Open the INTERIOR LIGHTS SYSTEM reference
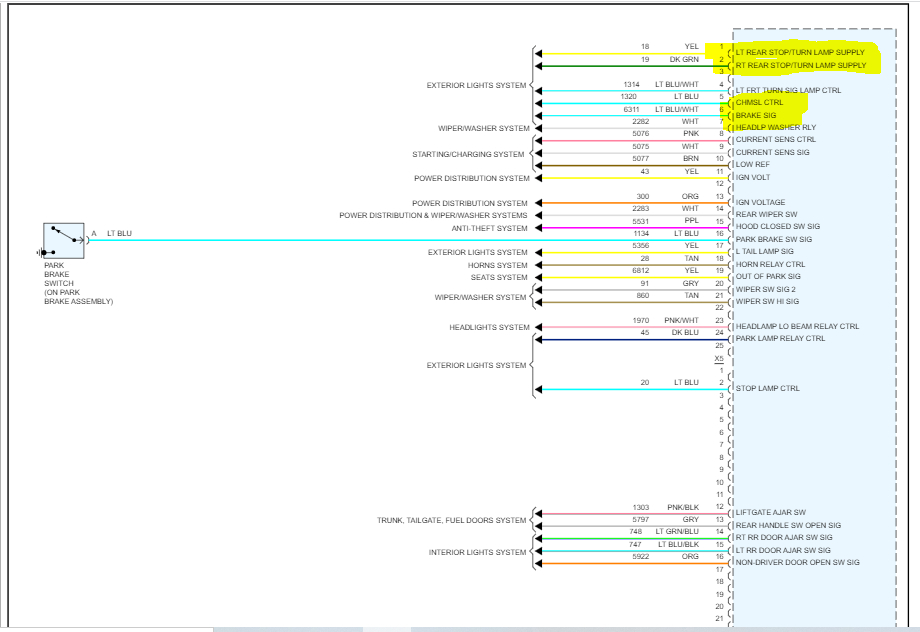 [x=477, y=552]
